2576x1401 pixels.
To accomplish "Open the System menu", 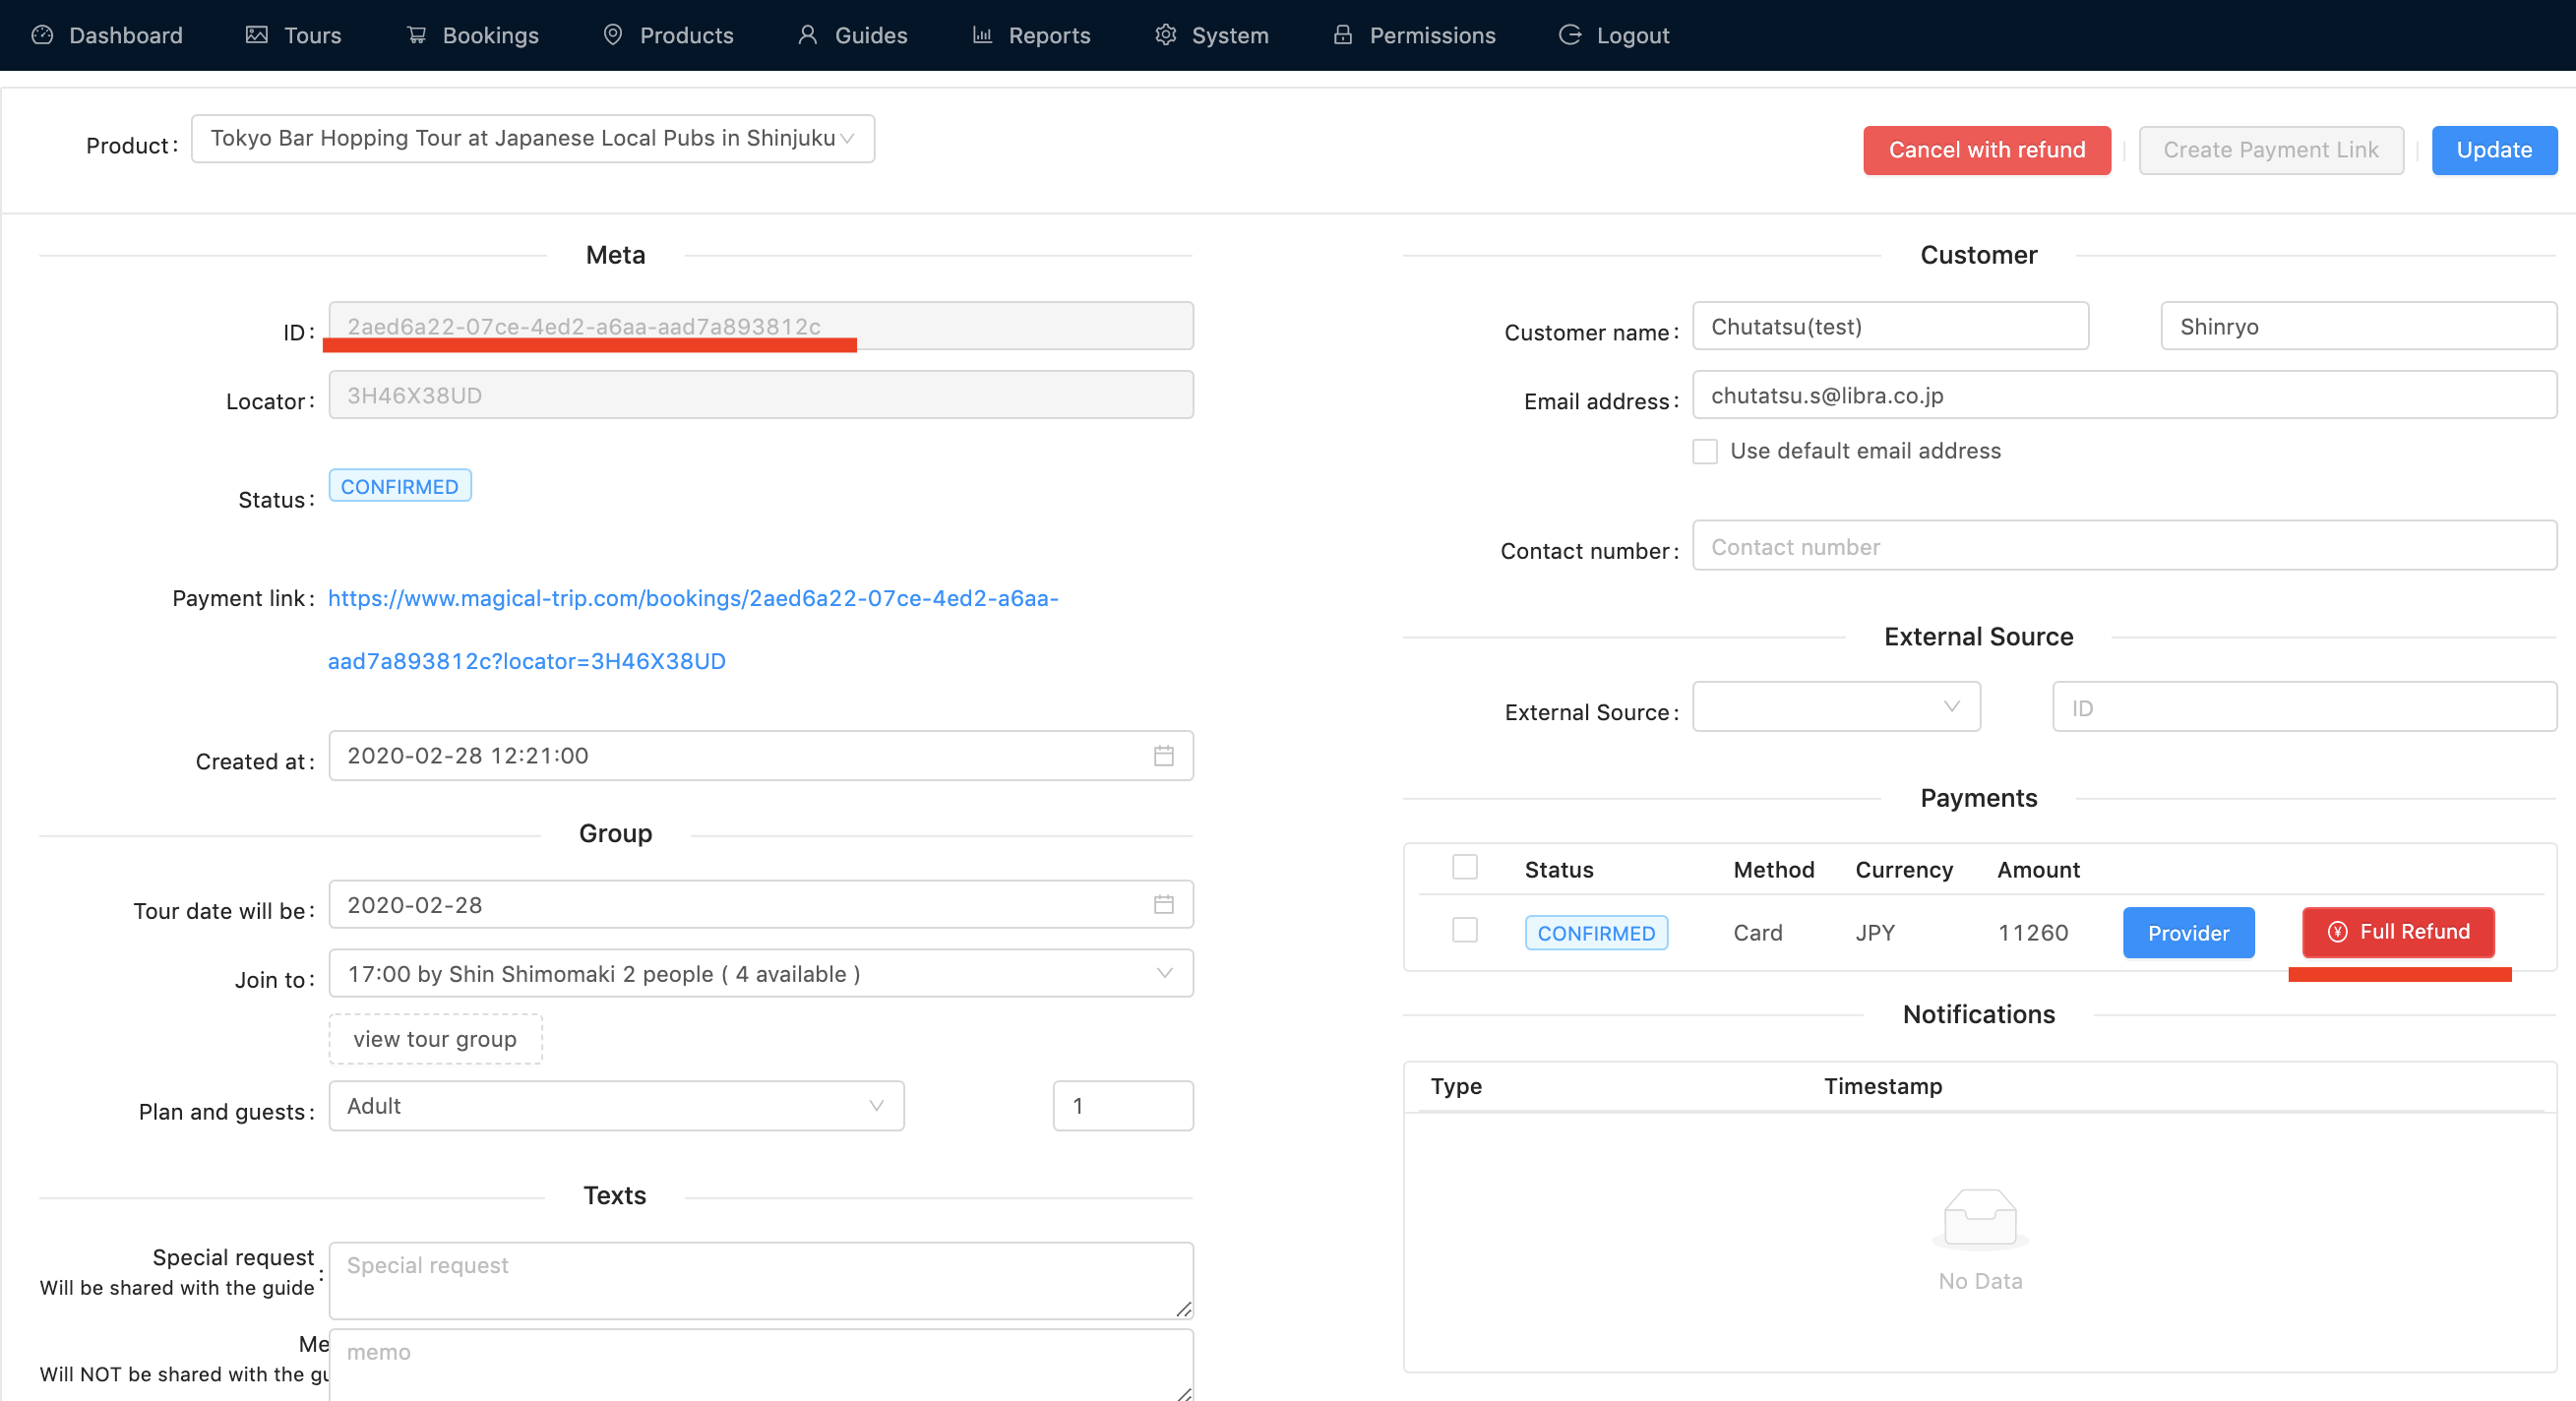I will click(x=1211, y=35).
